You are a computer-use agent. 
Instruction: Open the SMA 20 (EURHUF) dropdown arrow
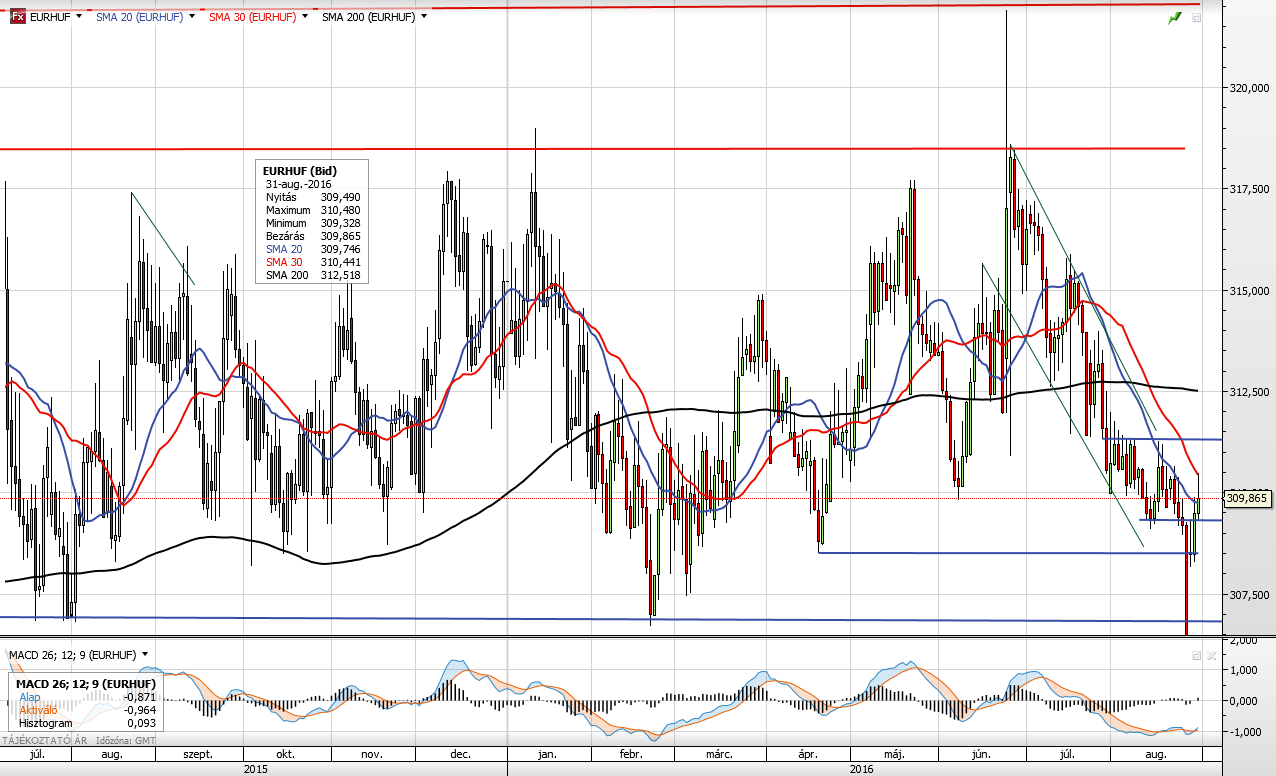coord(190,17)
